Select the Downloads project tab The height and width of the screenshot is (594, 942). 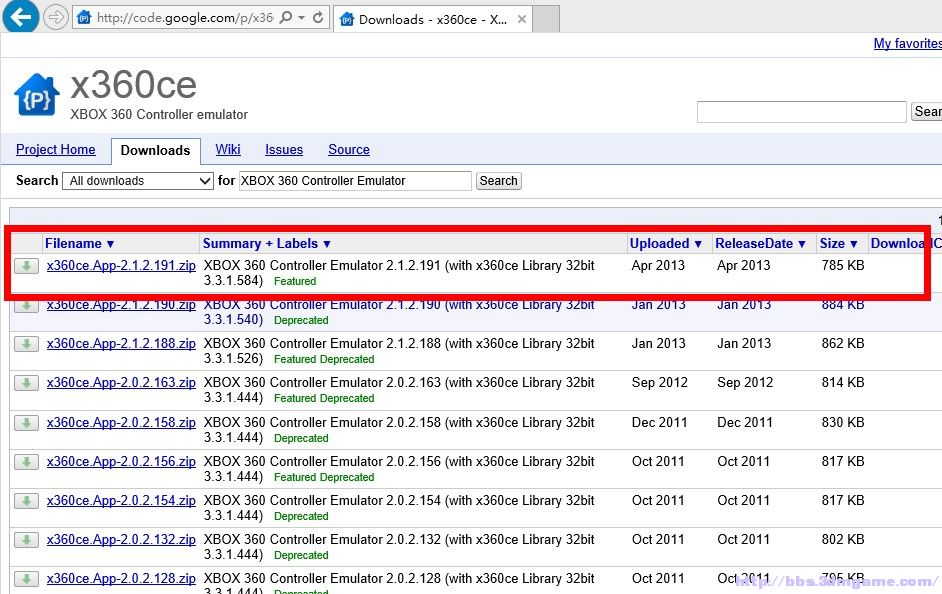point(155,150)
